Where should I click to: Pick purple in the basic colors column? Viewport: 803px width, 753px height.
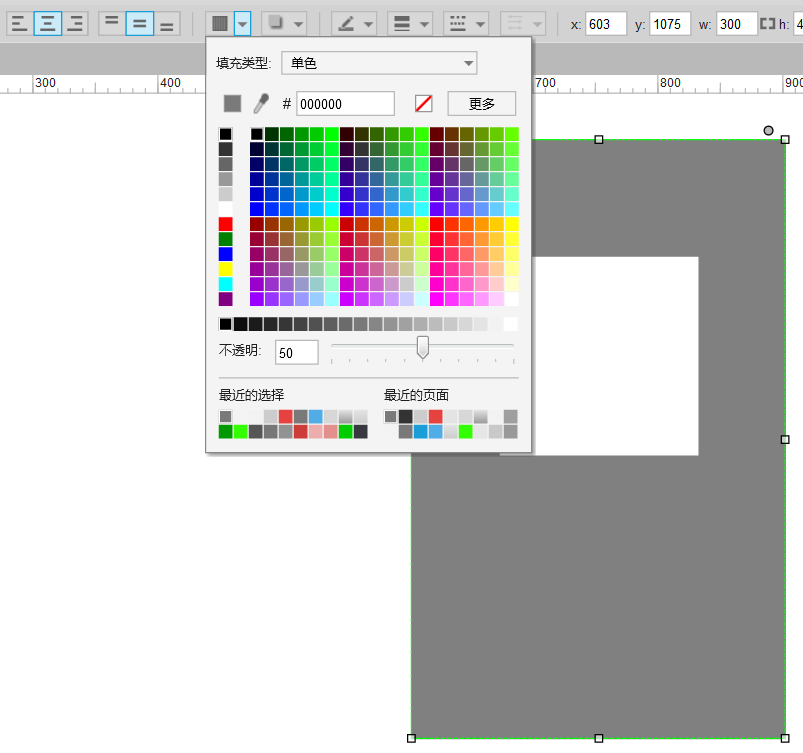(x=225, y=299)
